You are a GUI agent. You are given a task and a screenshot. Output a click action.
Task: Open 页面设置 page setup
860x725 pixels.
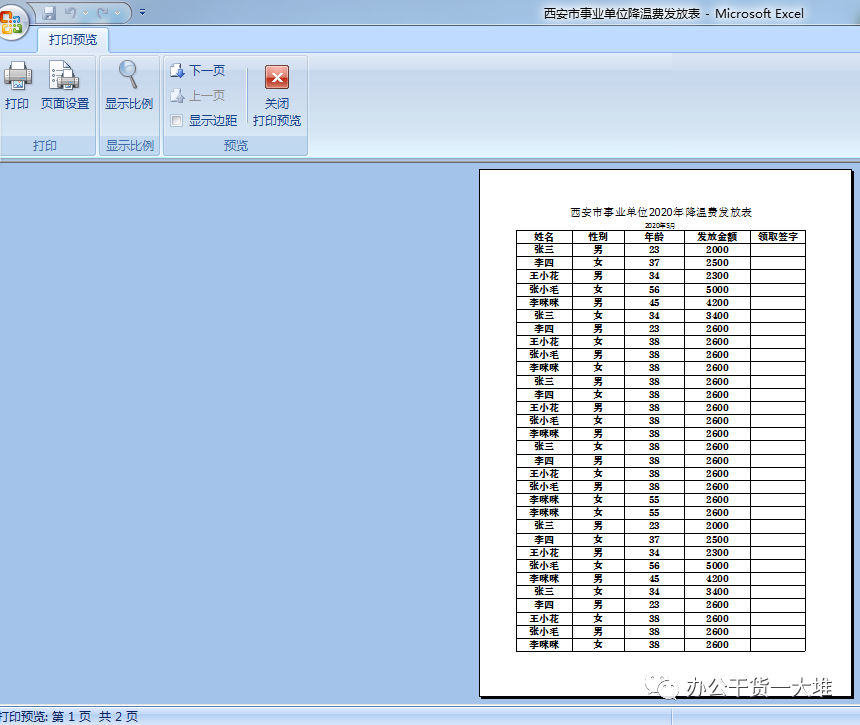65,86
